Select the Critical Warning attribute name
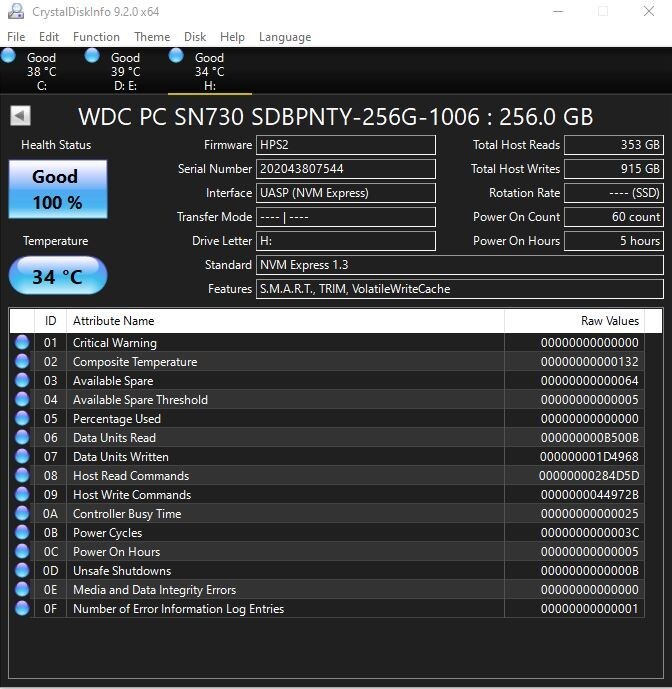This screenshot has height=689, width=672. click(115, 343)
